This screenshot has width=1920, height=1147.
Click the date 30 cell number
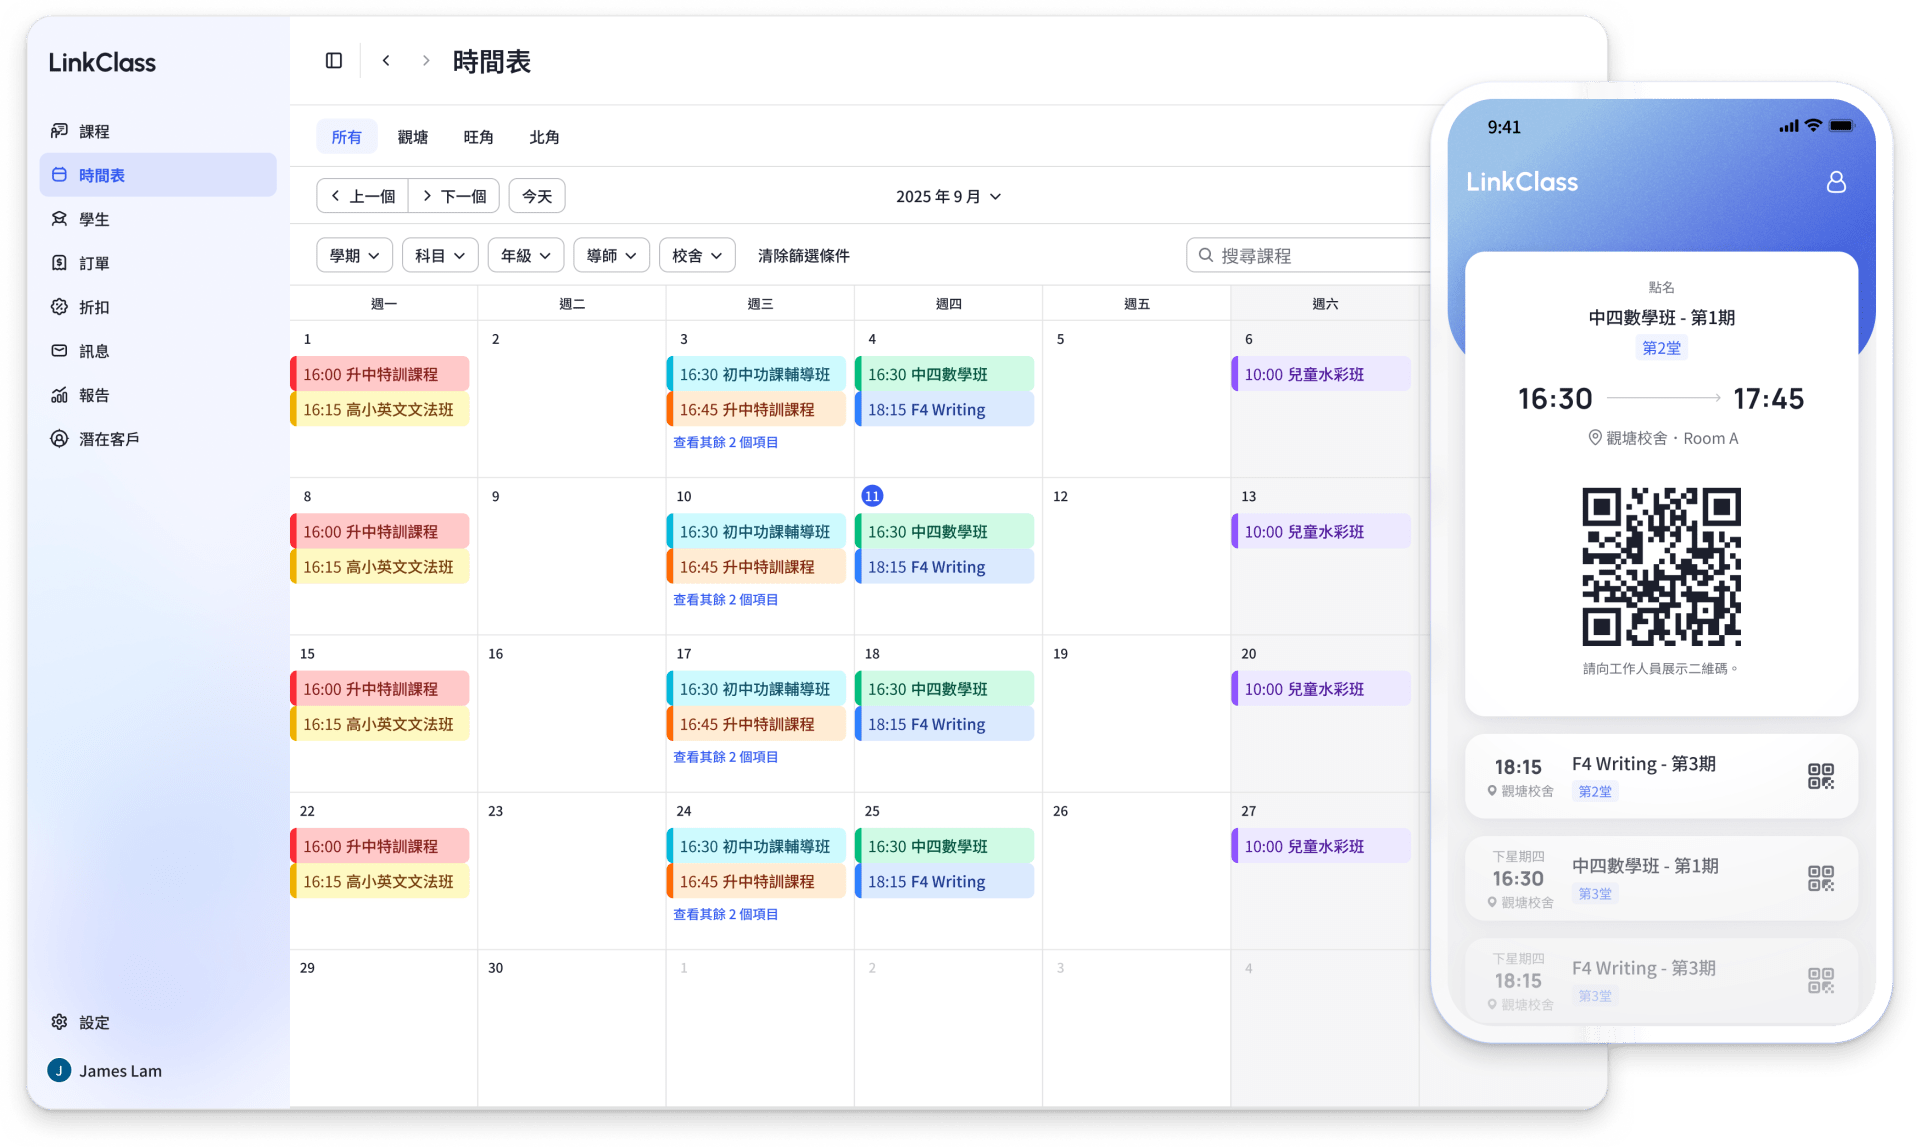point(495,968)
